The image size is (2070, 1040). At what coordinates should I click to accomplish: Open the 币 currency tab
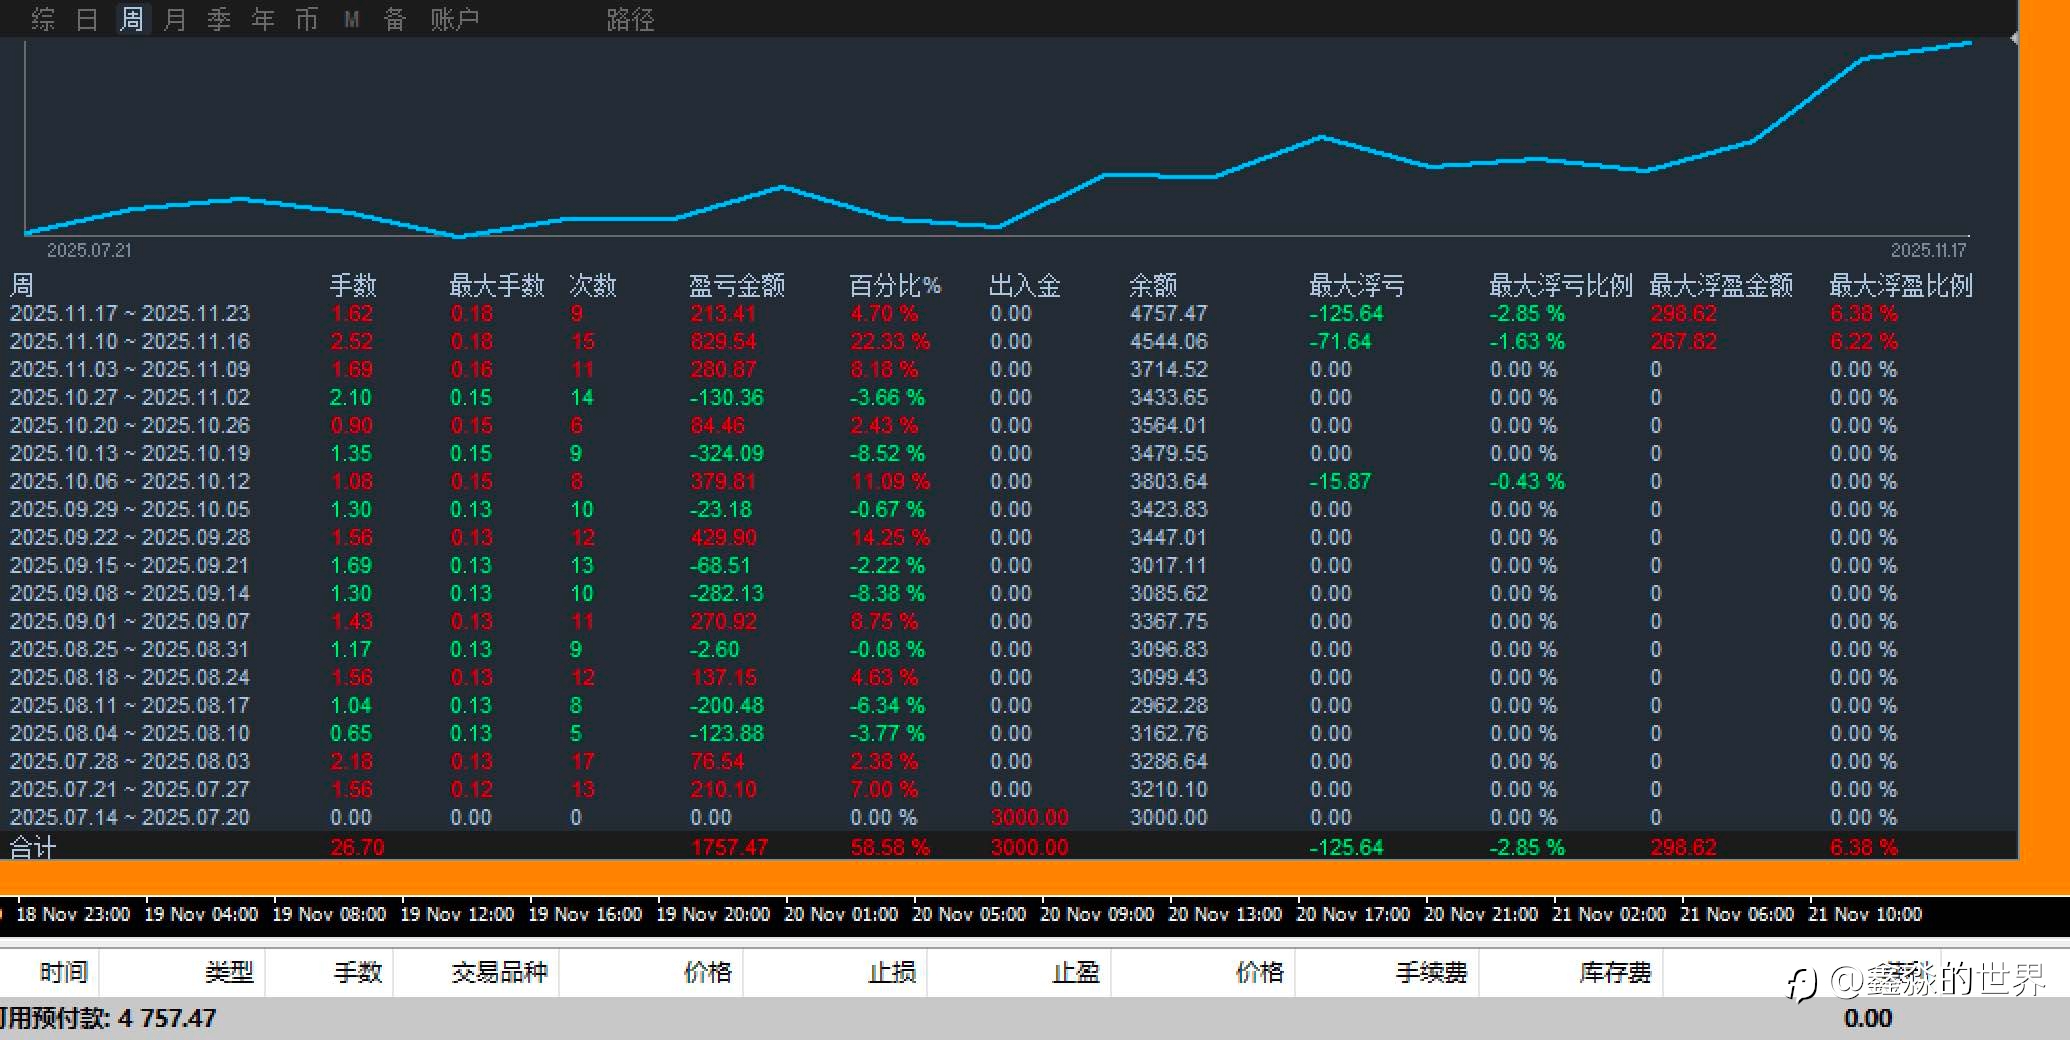tap(307, 19)
